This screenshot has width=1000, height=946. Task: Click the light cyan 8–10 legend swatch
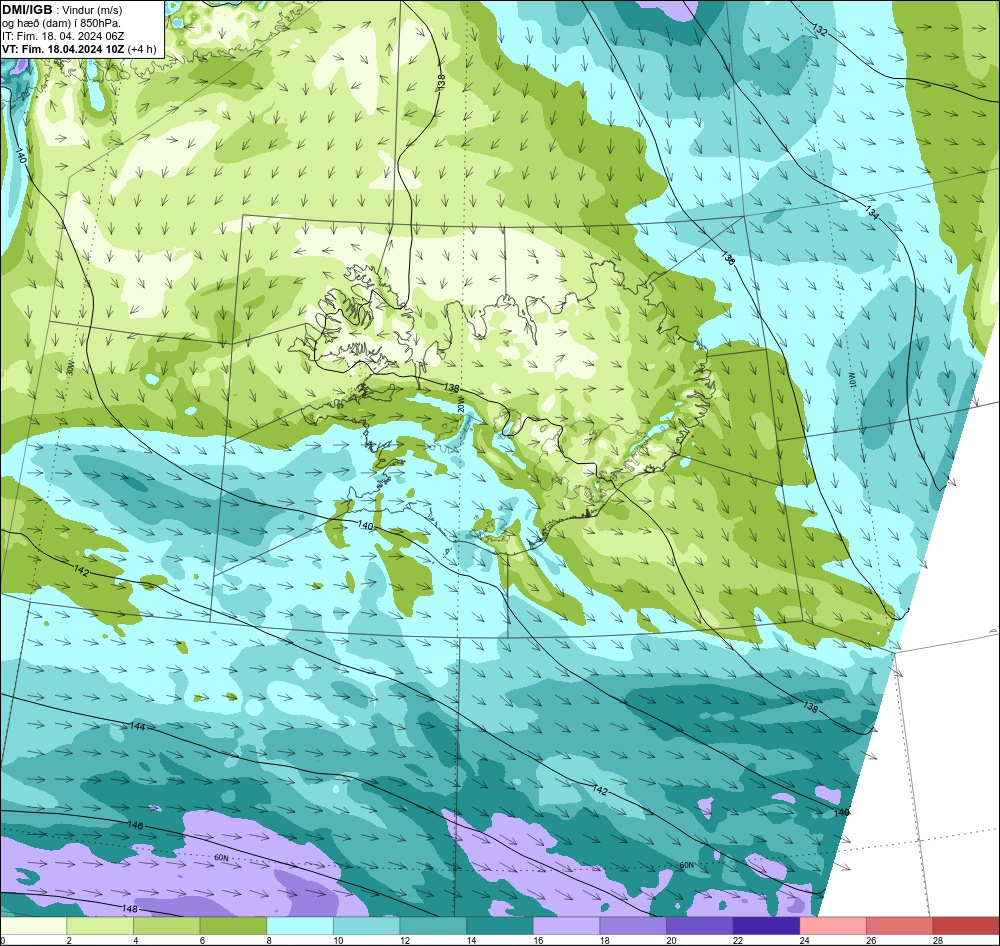coord(300,925)
